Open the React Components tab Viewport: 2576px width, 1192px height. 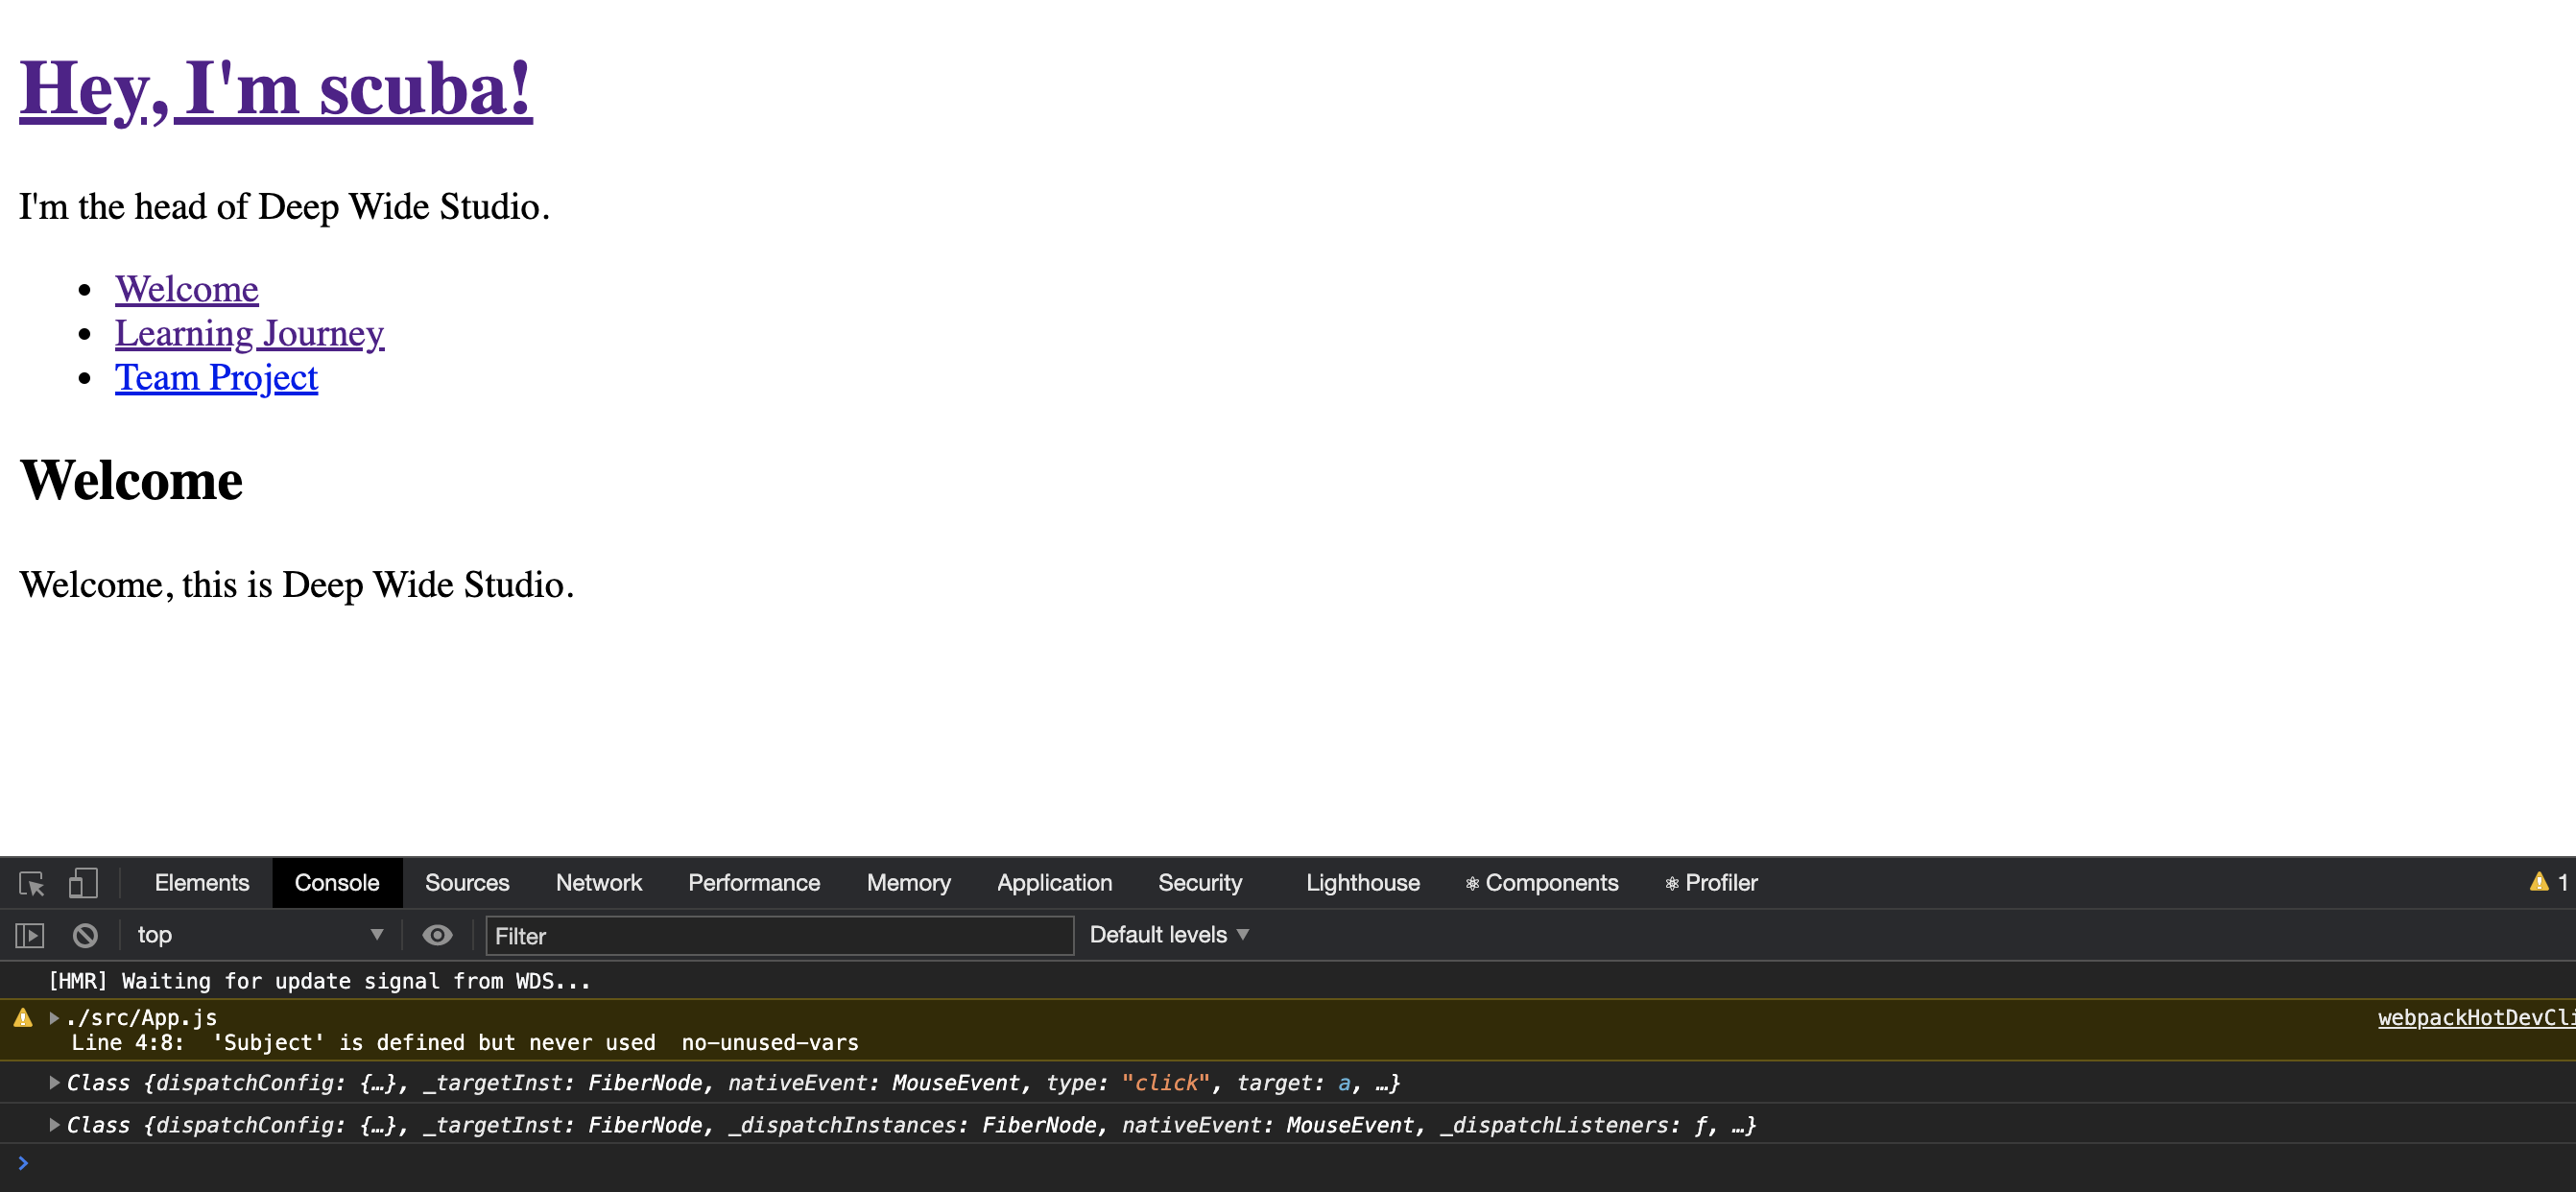point(1541,883)
